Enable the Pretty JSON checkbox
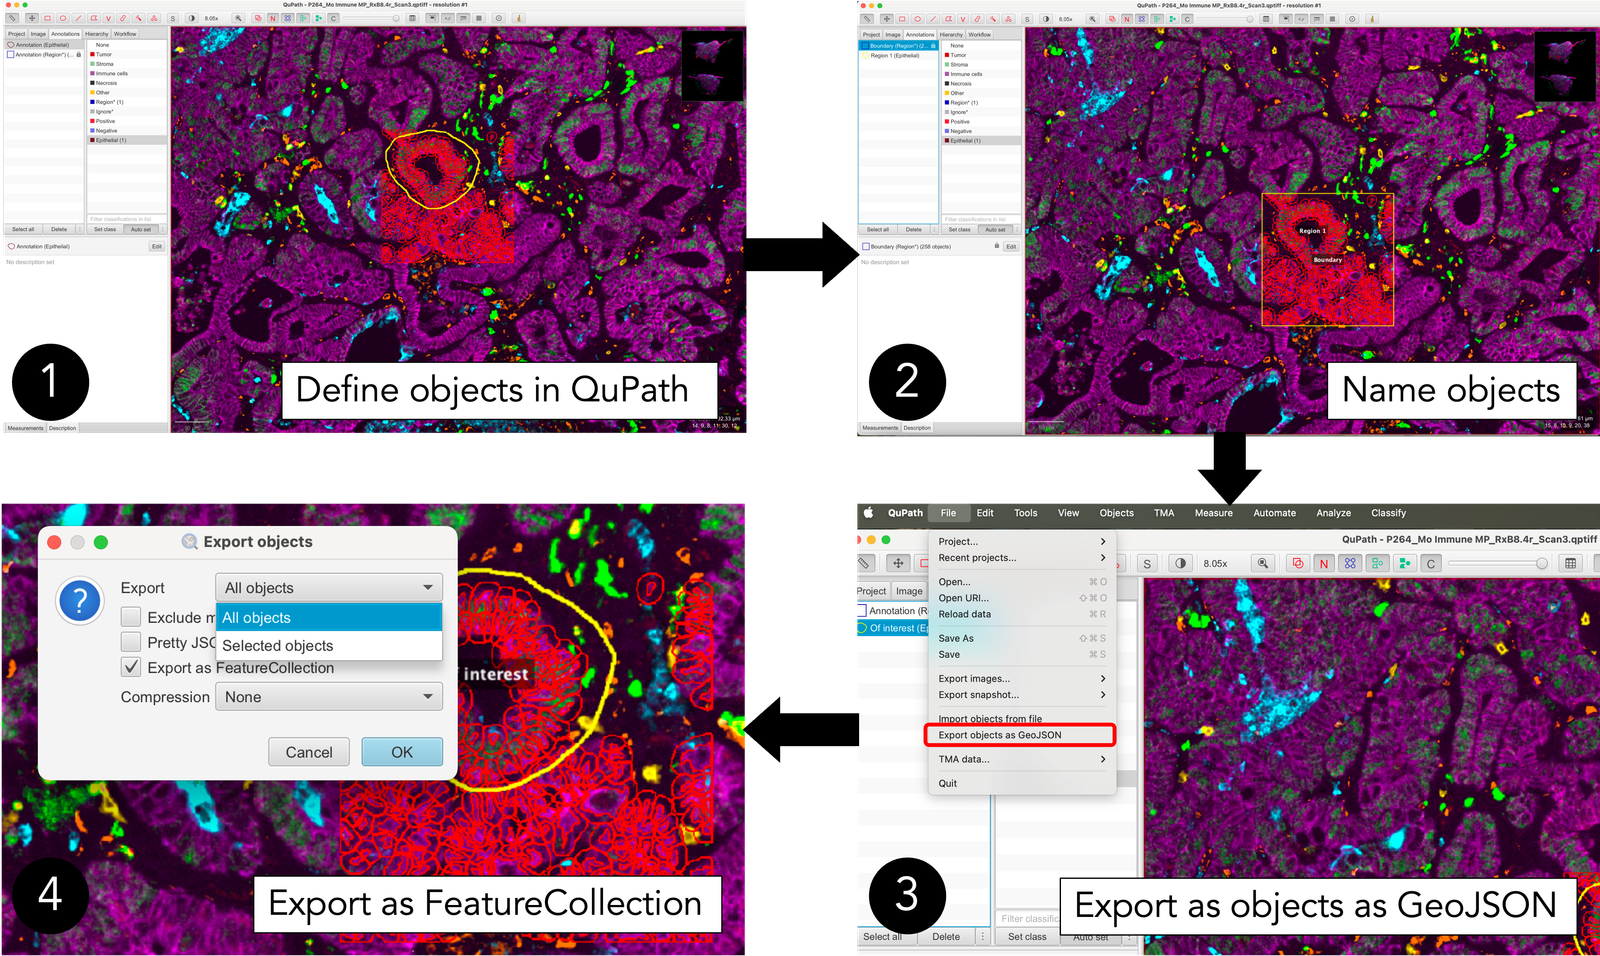 coord(131,642)
